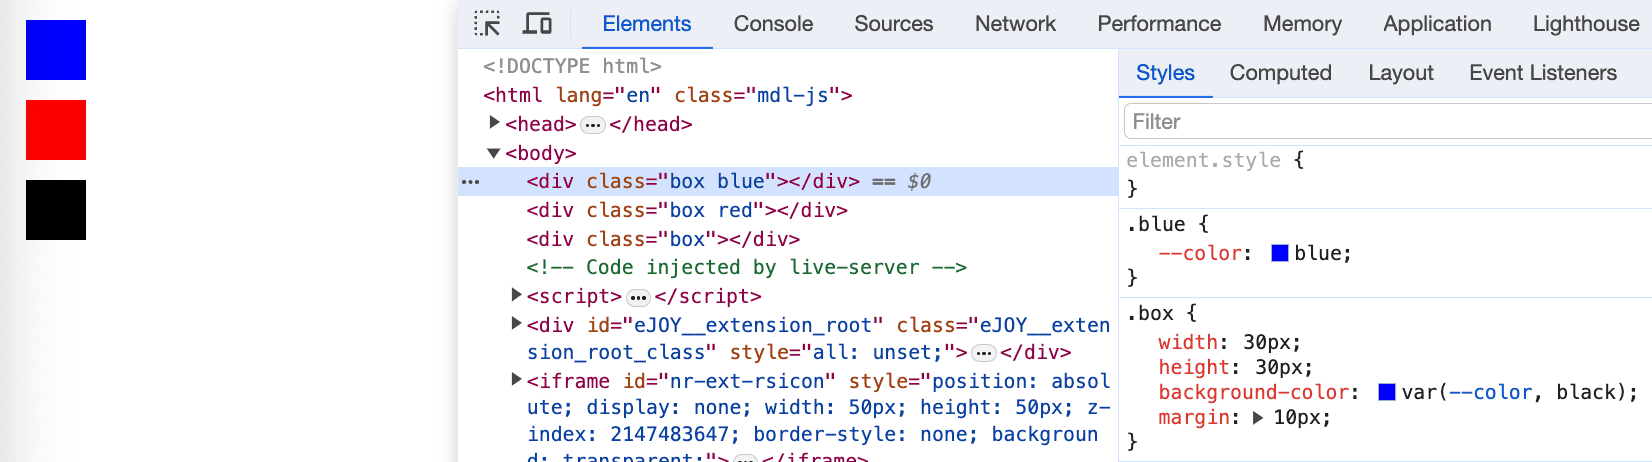Image resolution: width=1652 pixels, height=462 pixels.
Task: Expand the script element node
Action: (516, 295)
